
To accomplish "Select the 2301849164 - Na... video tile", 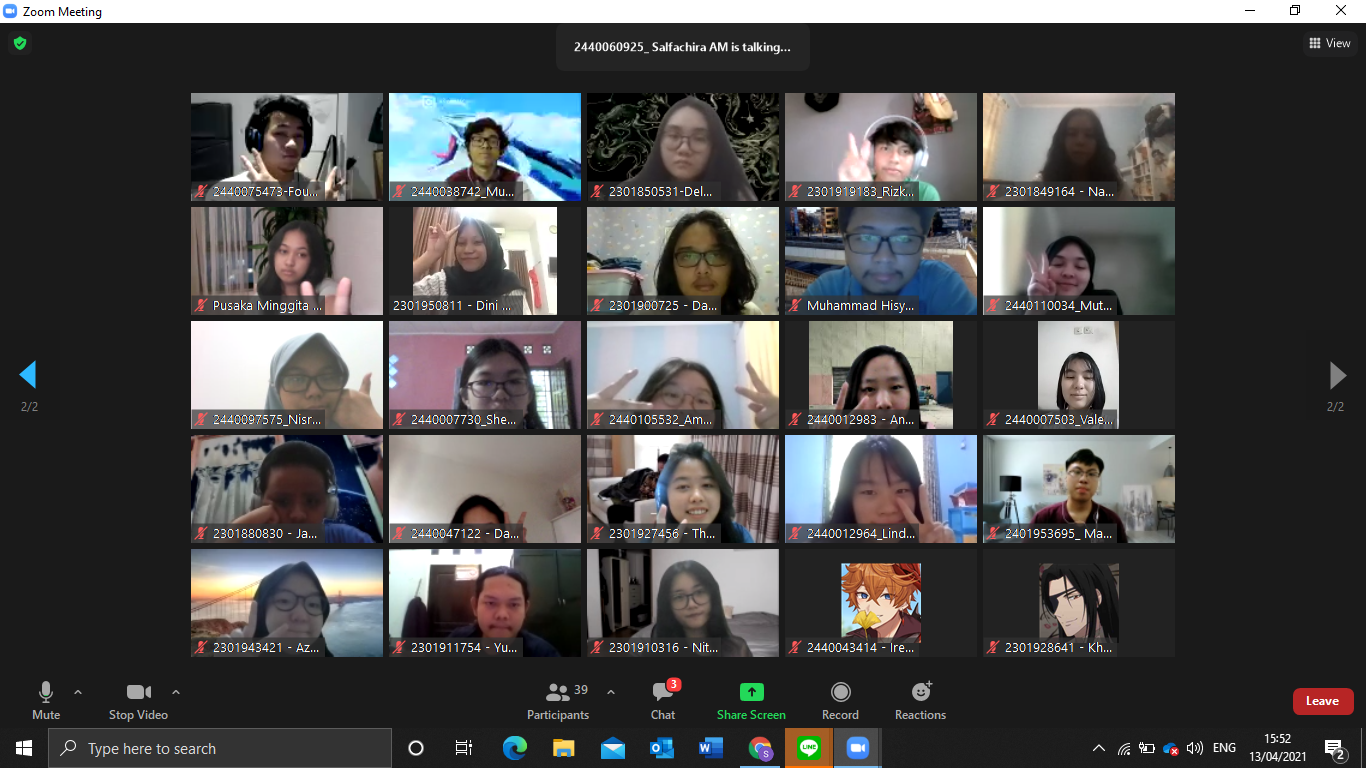I will pos(1079,147).
